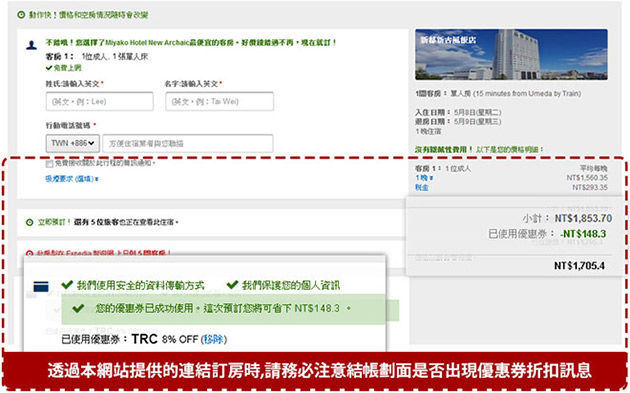Click the NT$1,560.35 nightly rate
Viewport: 630px width, 393px height.
pyautogui.click(x=587, y=178)
